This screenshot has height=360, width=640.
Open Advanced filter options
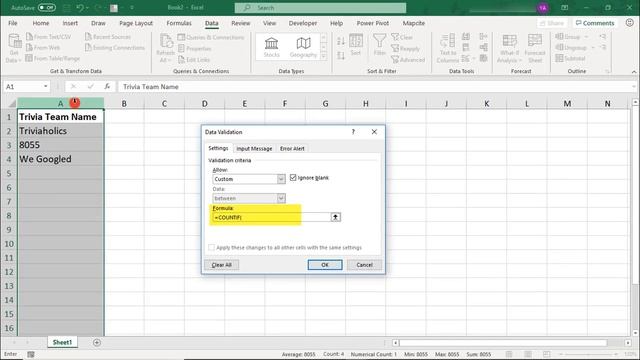click(408, 60)
